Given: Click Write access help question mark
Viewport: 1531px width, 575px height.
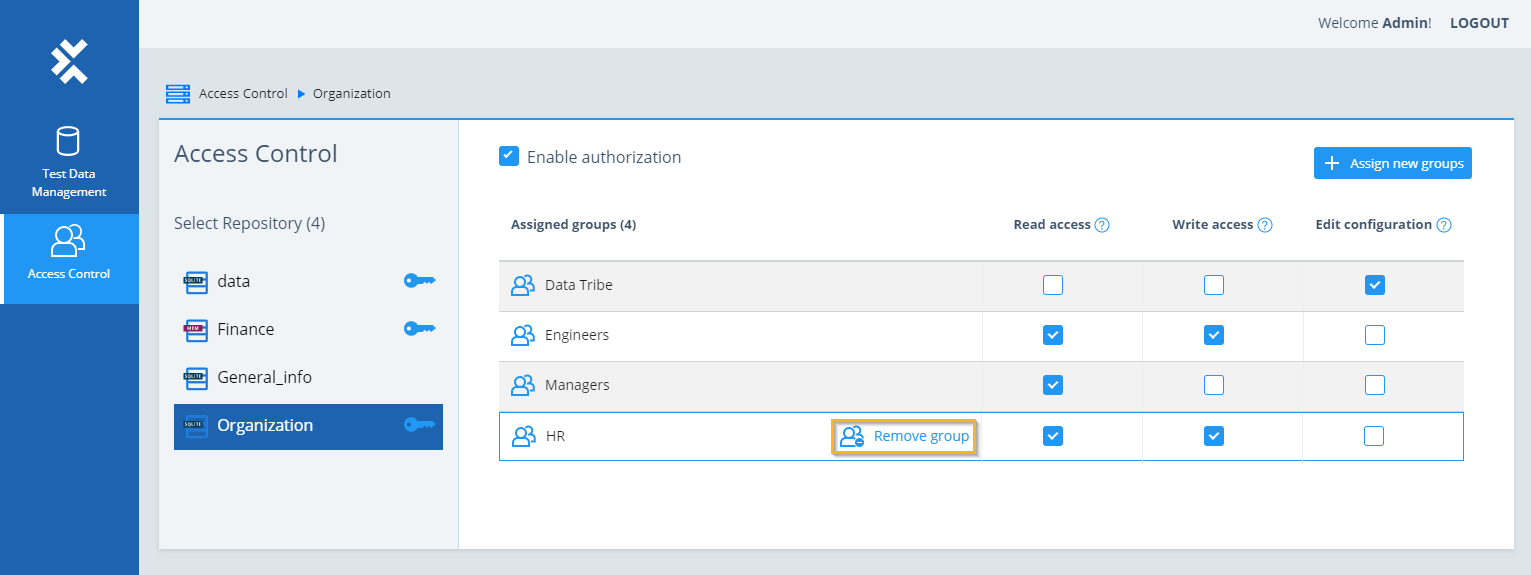Looking at the screenshot, I should tap(1265, 225).
